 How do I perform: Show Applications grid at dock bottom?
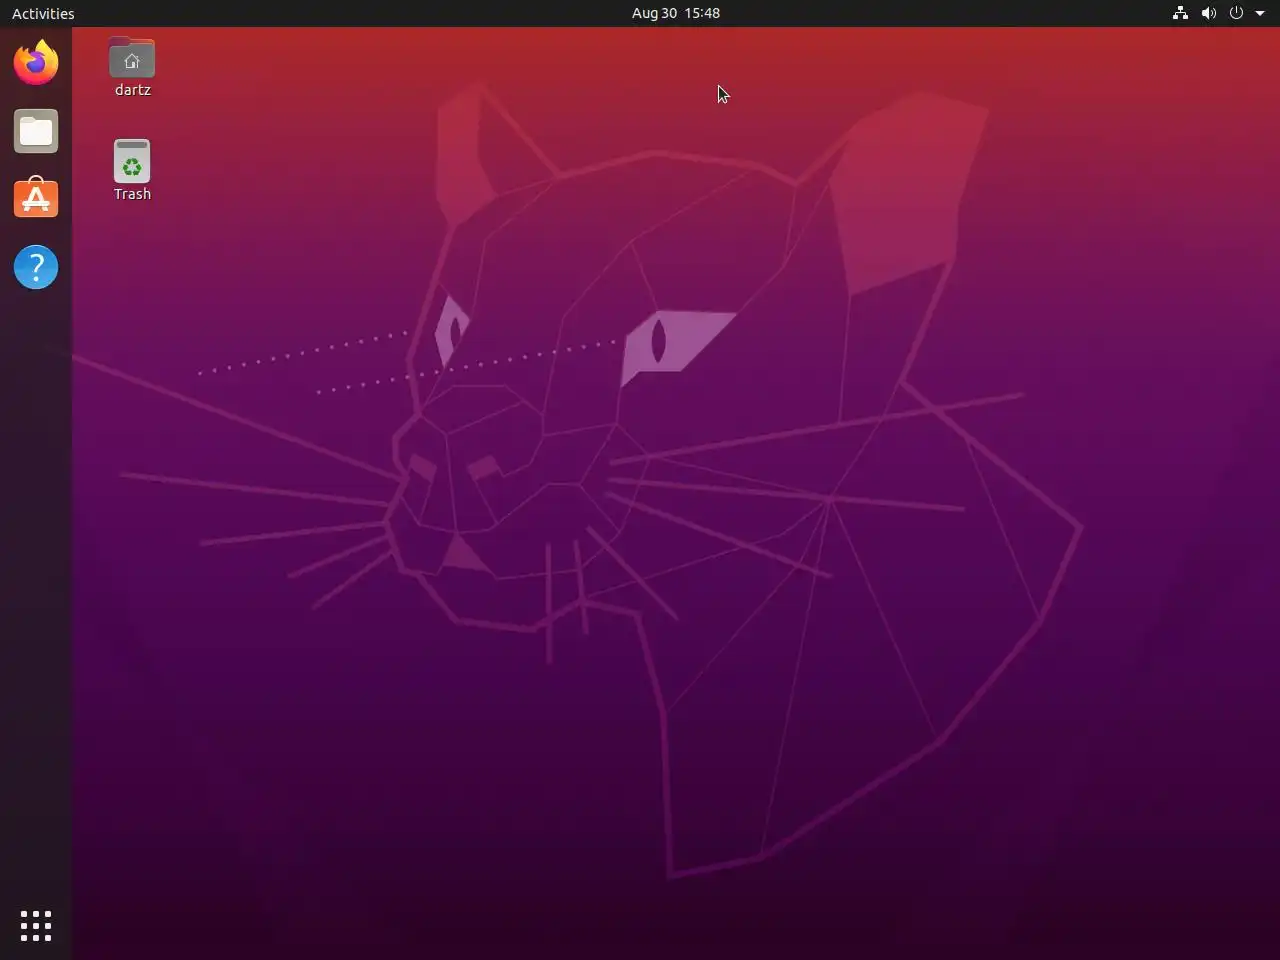pyautogui.click(x=36, y=925)
